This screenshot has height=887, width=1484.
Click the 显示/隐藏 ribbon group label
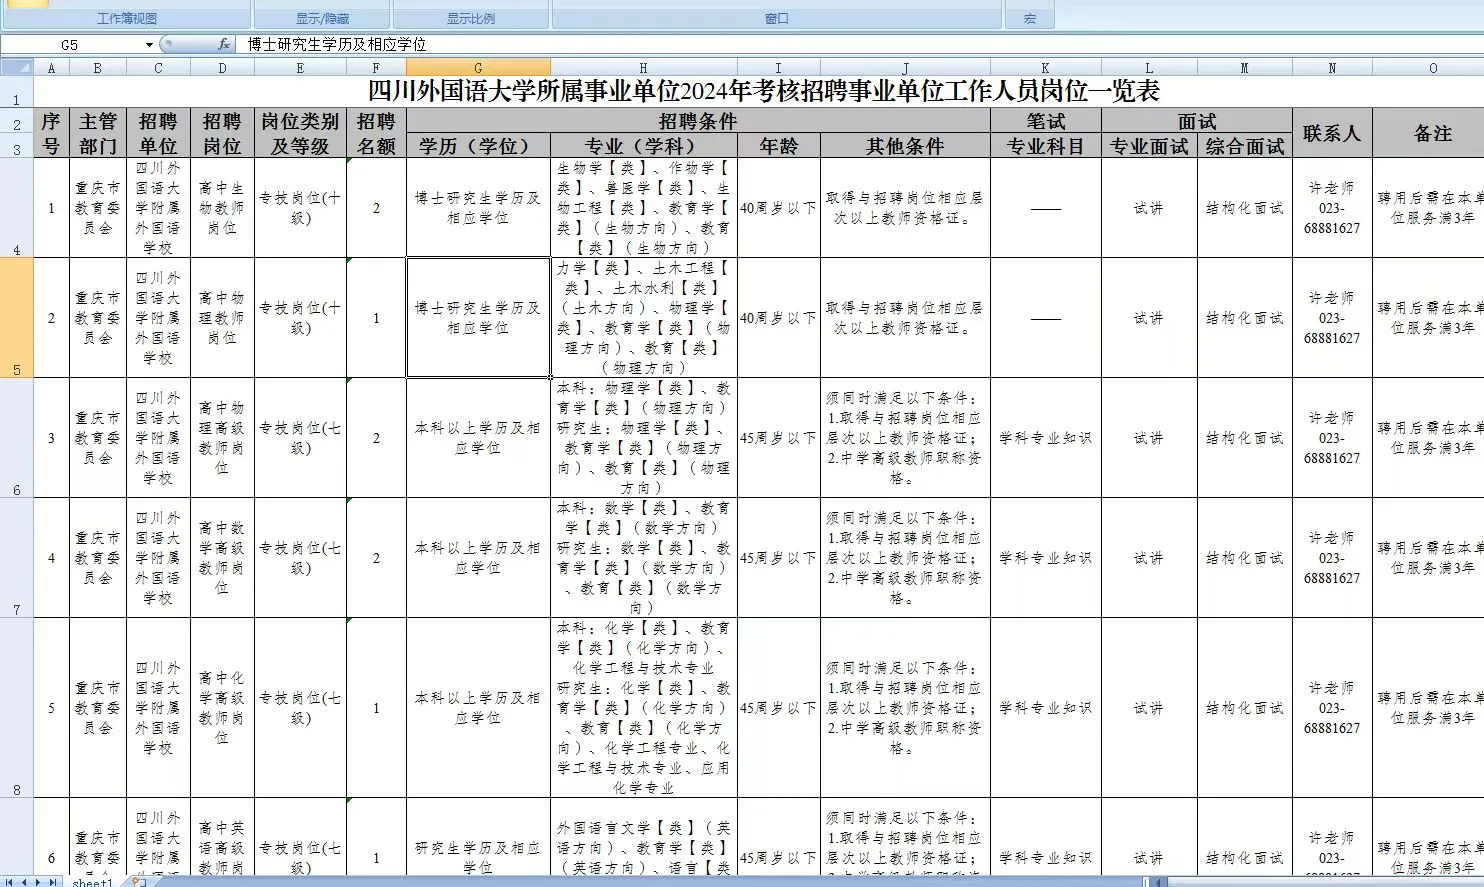click(x=322, y=18)
